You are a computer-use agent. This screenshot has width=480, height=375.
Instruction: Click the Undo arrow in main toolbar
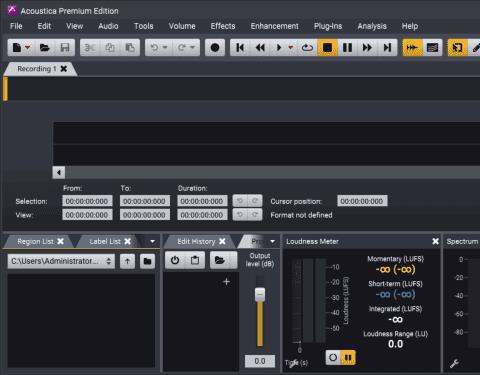pos(154,48)
